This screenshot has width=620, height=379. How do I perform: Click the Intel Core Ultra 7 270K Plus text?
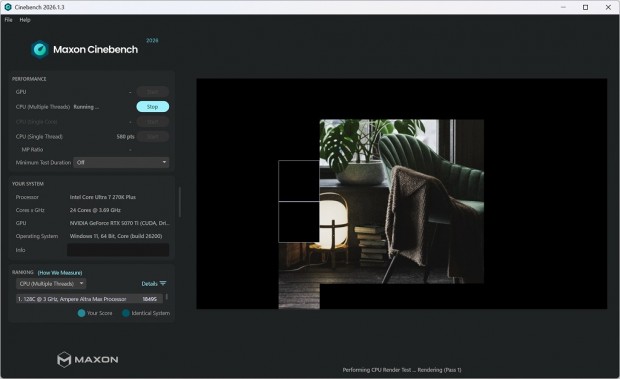[x=103, y=197]
